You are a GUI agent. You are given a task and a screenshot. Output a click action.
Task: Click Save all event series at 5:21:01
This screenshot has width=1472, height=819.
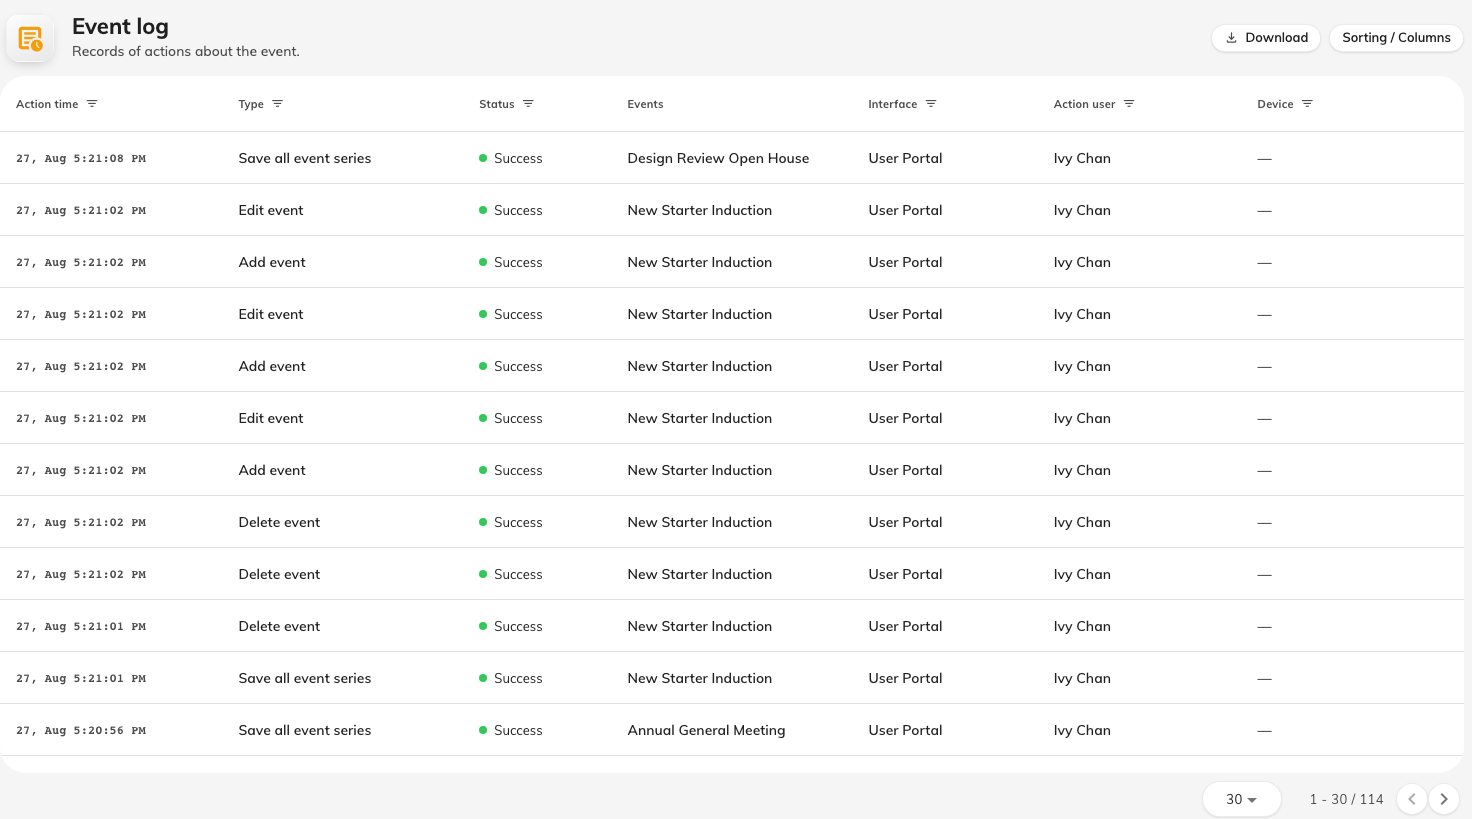click(x=304, y=678)
